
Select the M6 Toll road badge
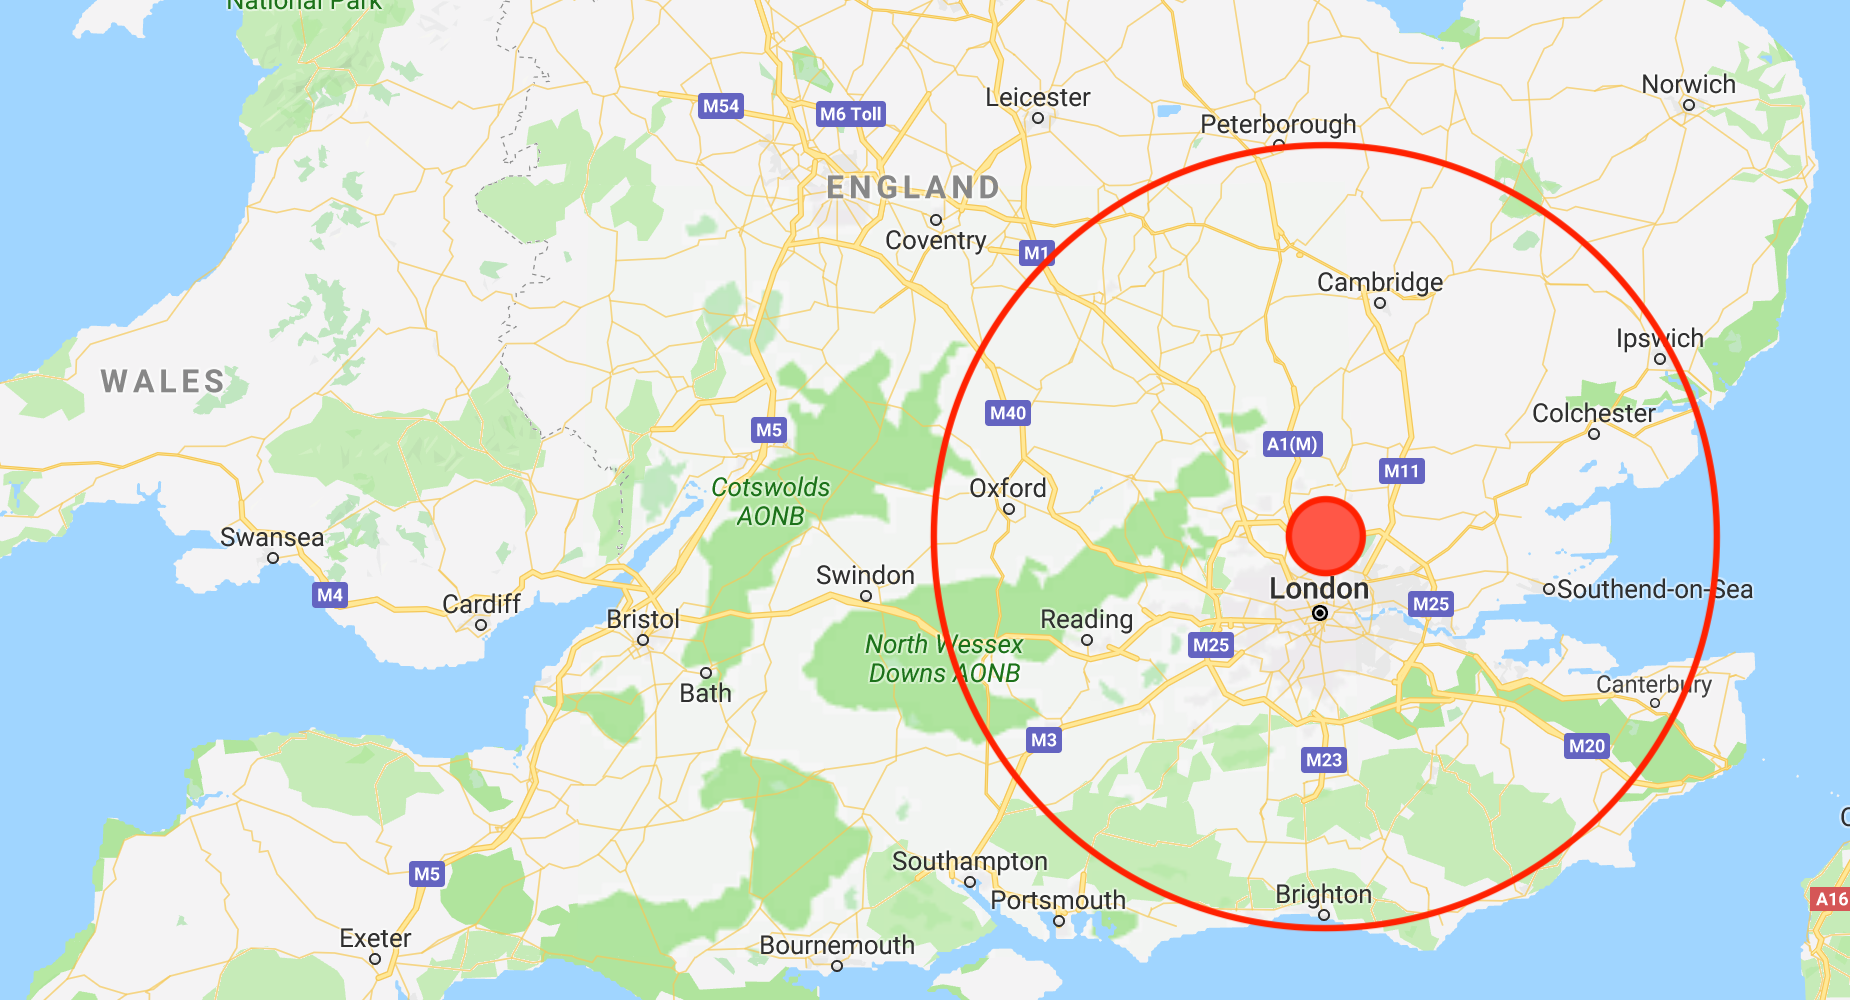point(851,114)
